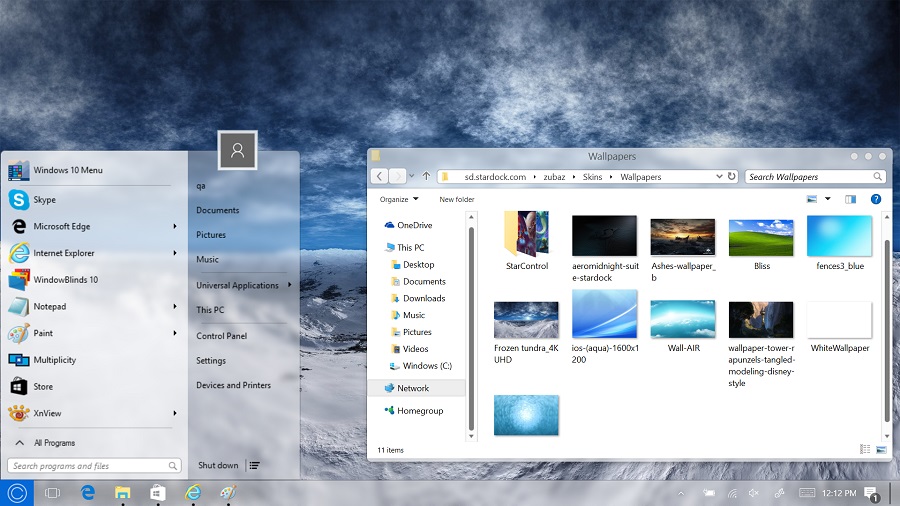Screen dimensions: 900x506
Task: Click Skins in address breadcrumb
Action: [x=592, y=177]
